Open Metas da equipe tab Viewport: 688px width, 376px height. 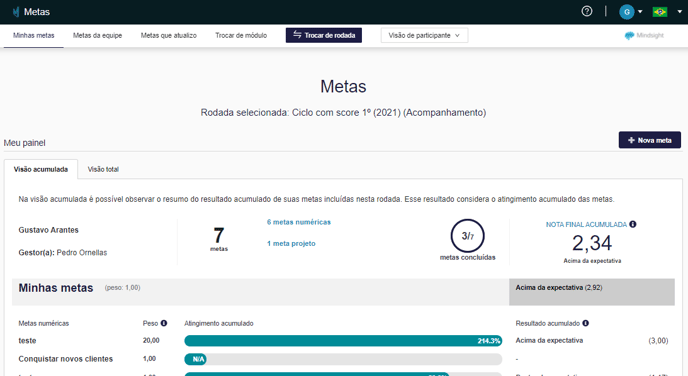coord(97,36)
